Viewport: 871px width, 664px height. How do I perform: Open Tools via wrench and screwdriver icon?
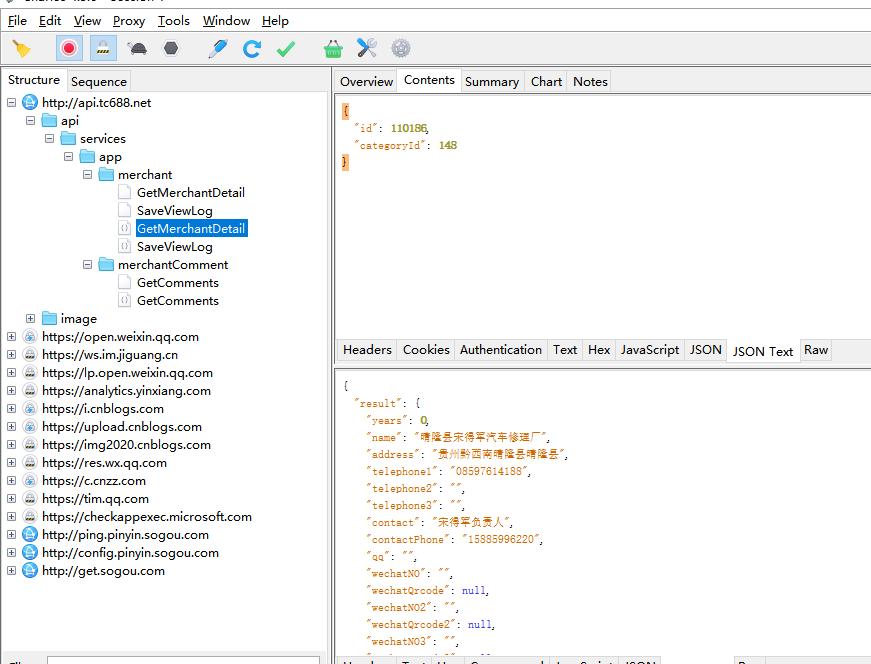pyautogui.click(x=367, y=48)
